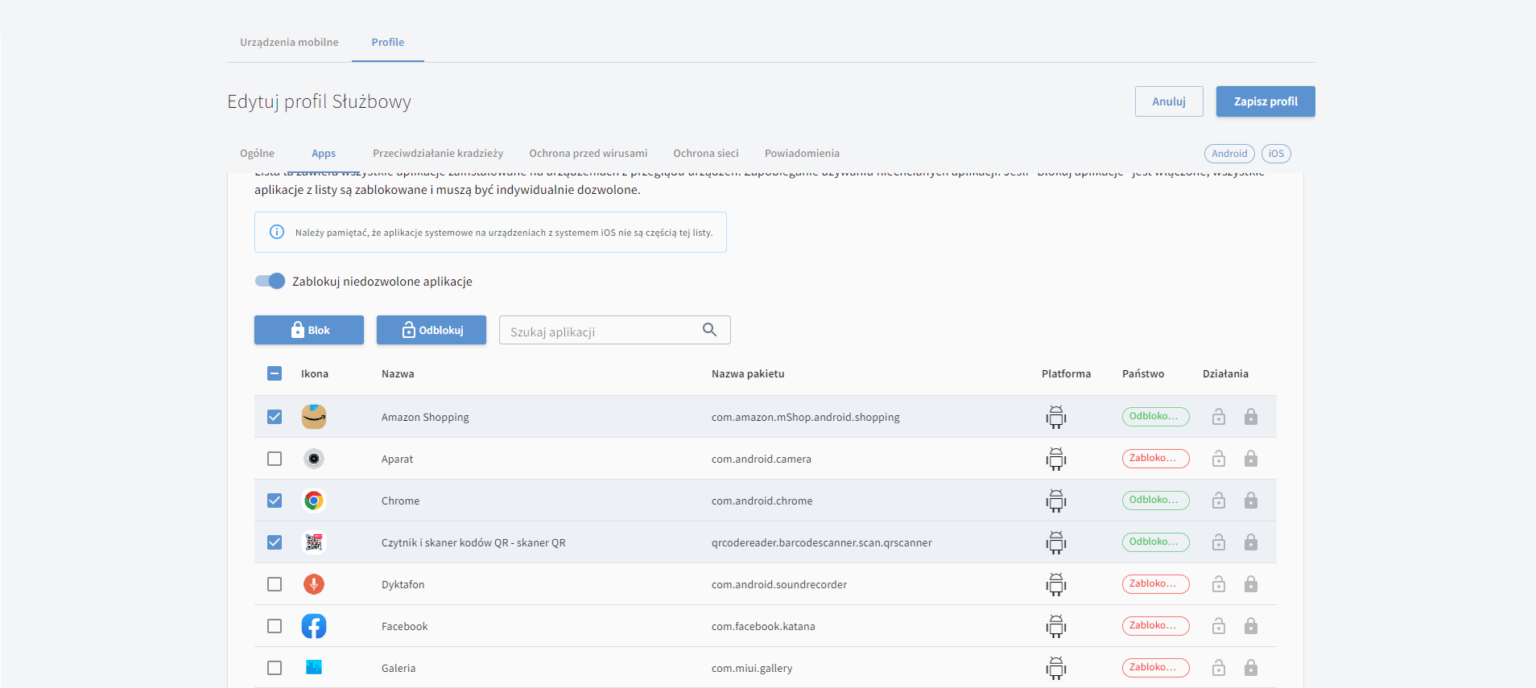Check the Dyktafon checkbox

click(274, 584)
